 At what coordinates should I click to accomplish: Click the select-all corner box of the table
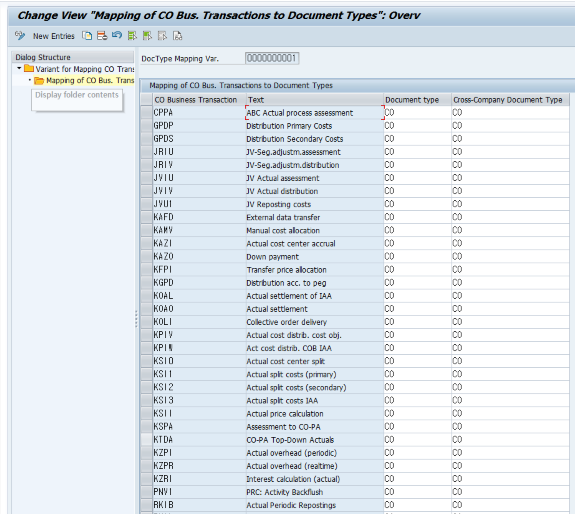click(147, 100)
